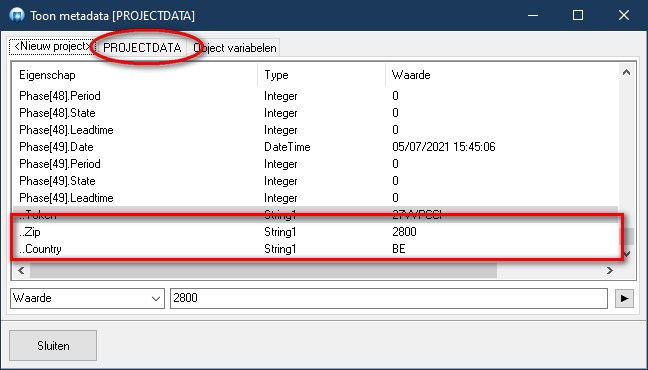Viewport: 648px width, 370px height.
Task: Click the application icon in title bar
Action: [x=17, y=15]
